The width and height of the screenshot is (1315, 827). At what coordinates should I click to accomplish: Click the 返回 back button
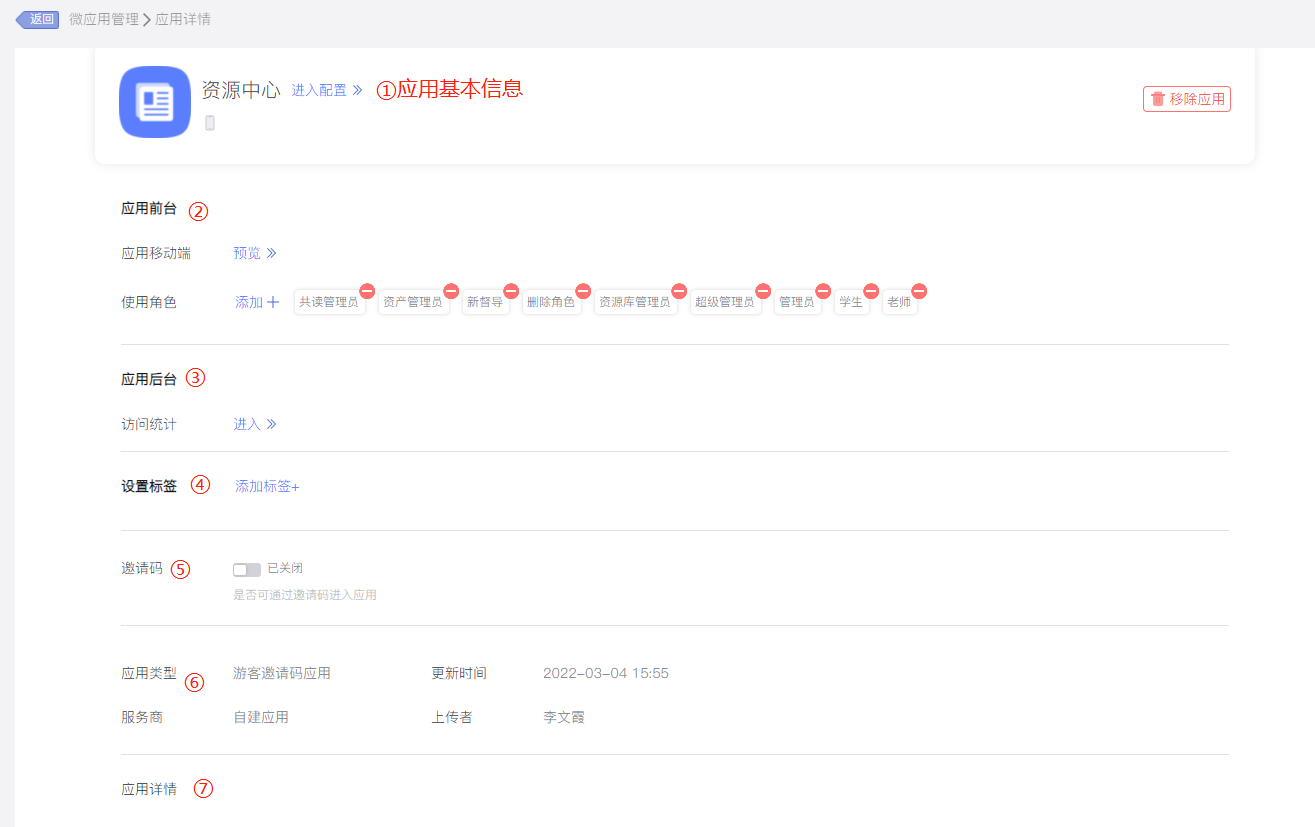pos(39,19)
